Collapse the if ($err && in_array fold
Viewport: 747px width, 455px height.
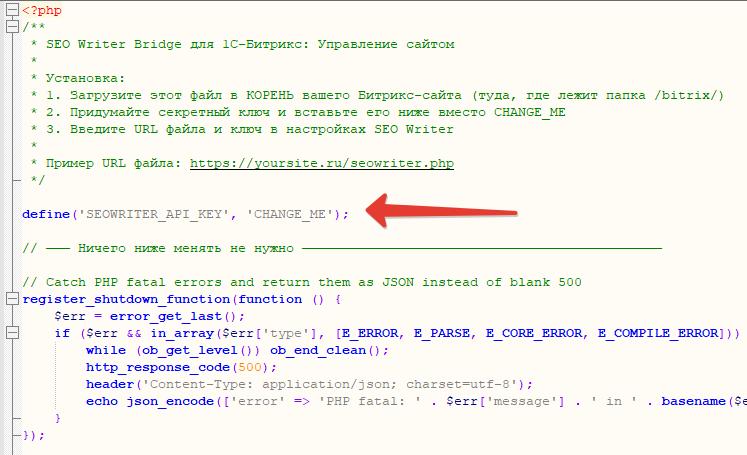point(12,333)
